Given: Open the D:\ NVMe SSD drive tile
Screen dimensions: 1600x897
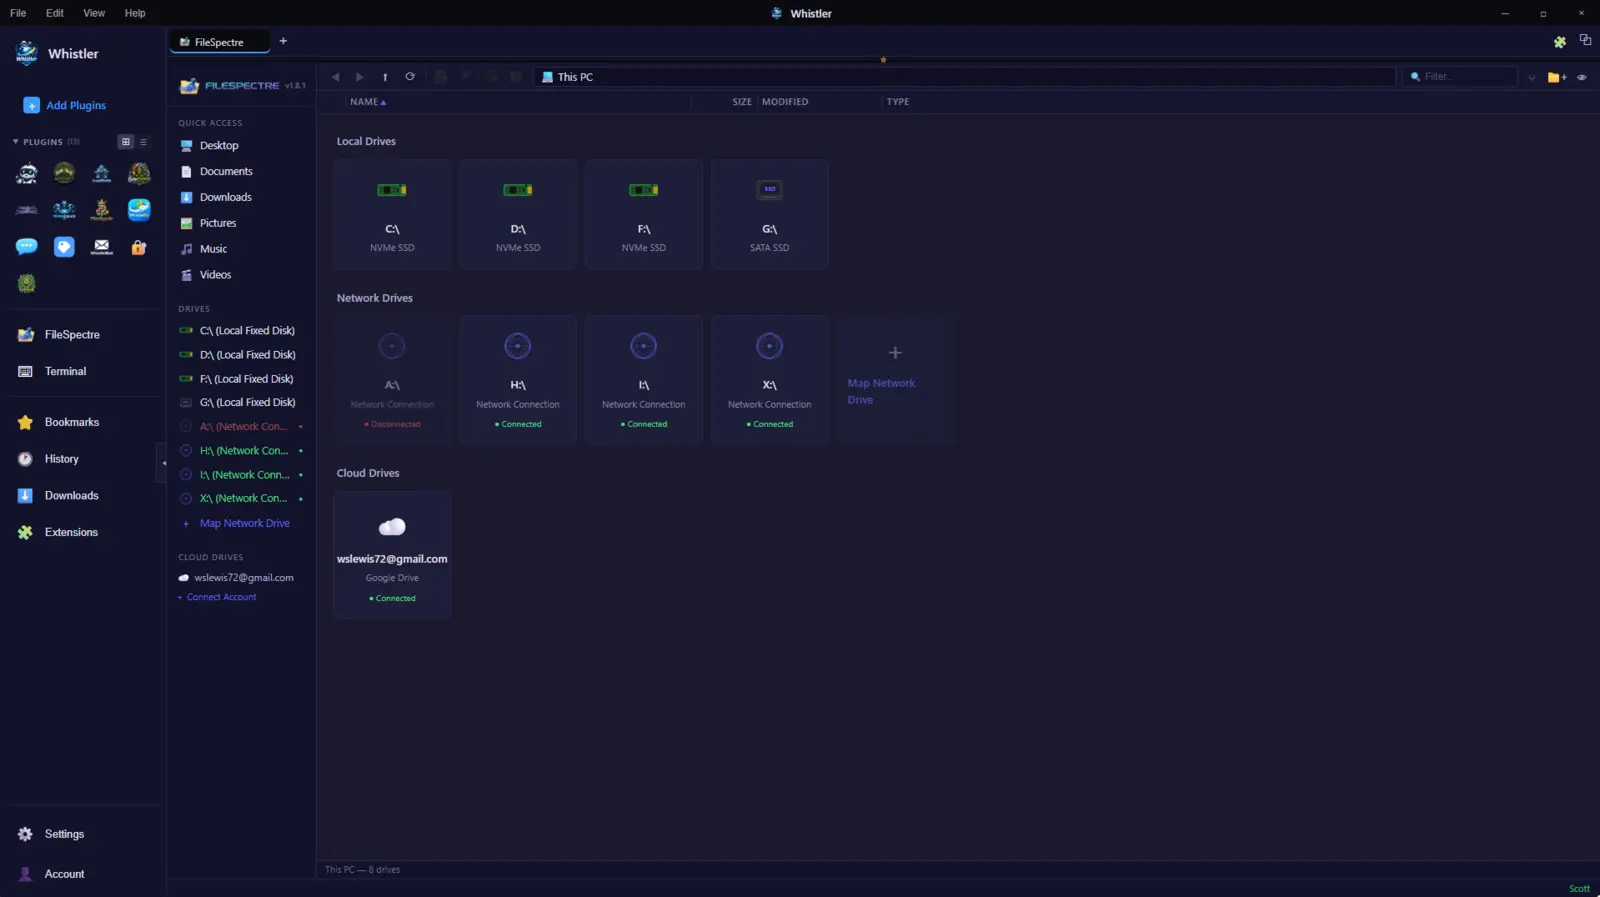Looking at the screenshot, I should [x=518, y=214].
